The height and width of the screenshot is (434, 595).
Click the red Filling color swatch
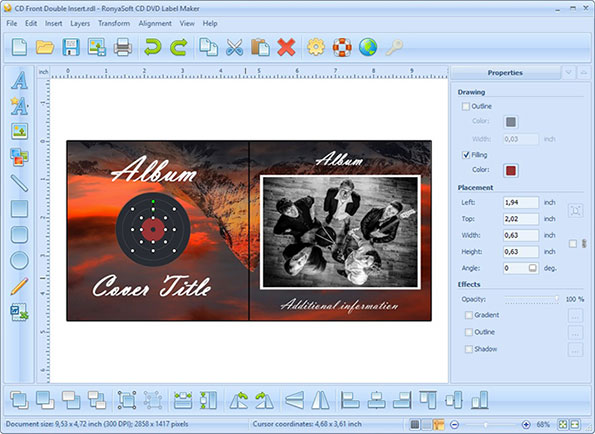[511, 171]
